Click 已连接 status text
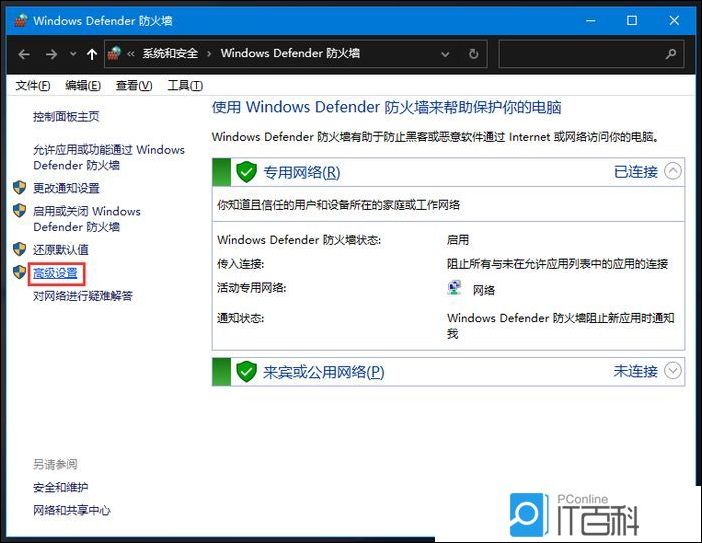Viewport: 702px width, 543px height. tap(636, 172)
